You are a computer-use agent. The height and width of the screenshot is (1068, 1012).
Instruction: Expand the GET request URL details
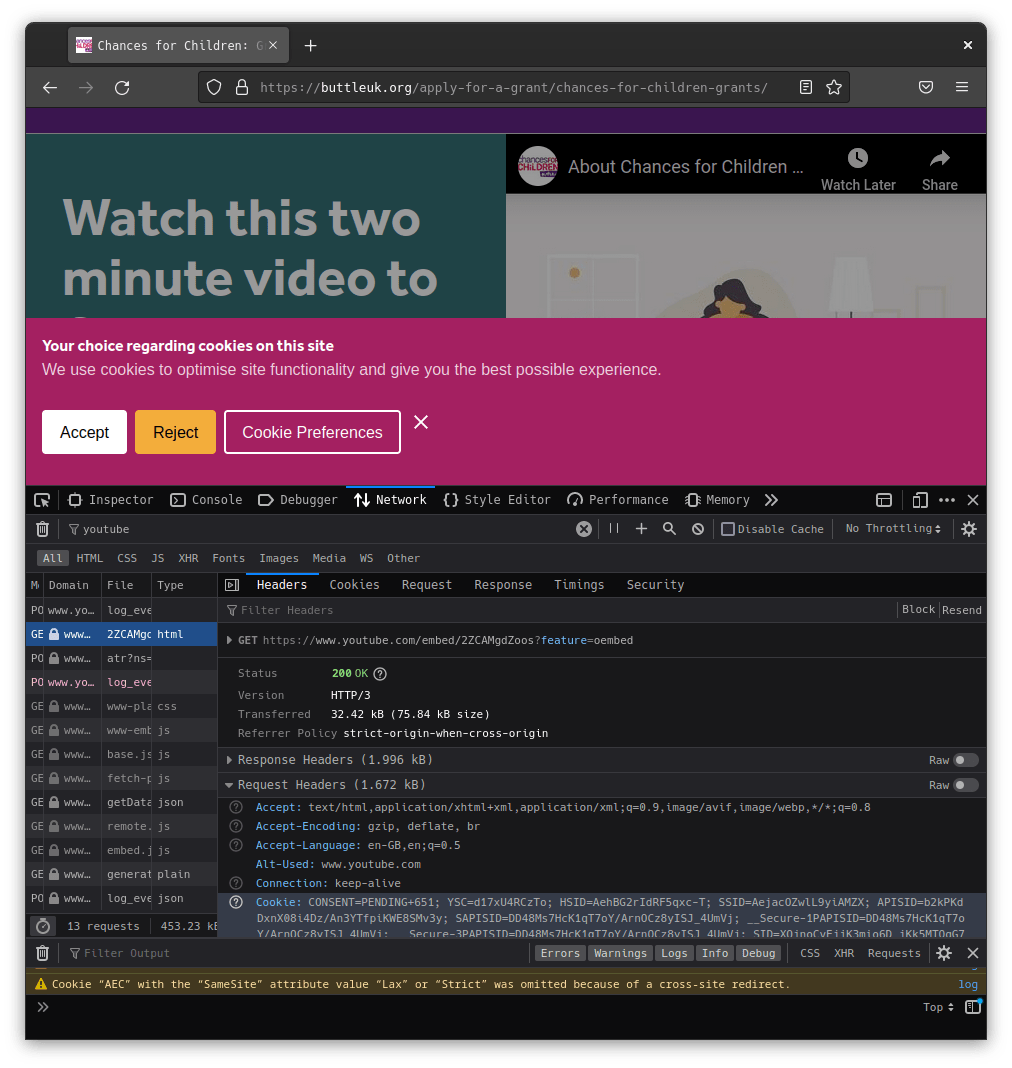(x=230, y=640)
